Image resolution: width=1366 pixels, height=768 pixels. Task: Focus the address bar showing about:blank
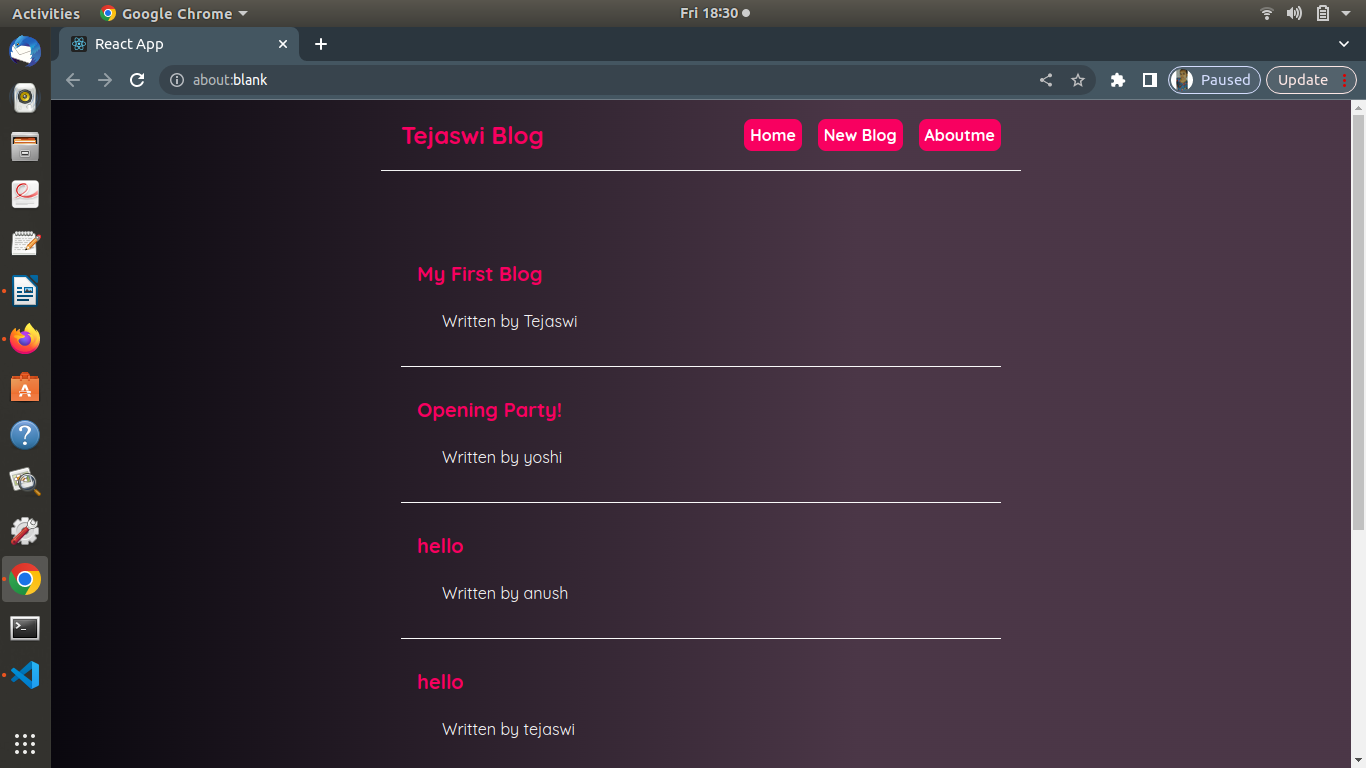click(600, 80)
